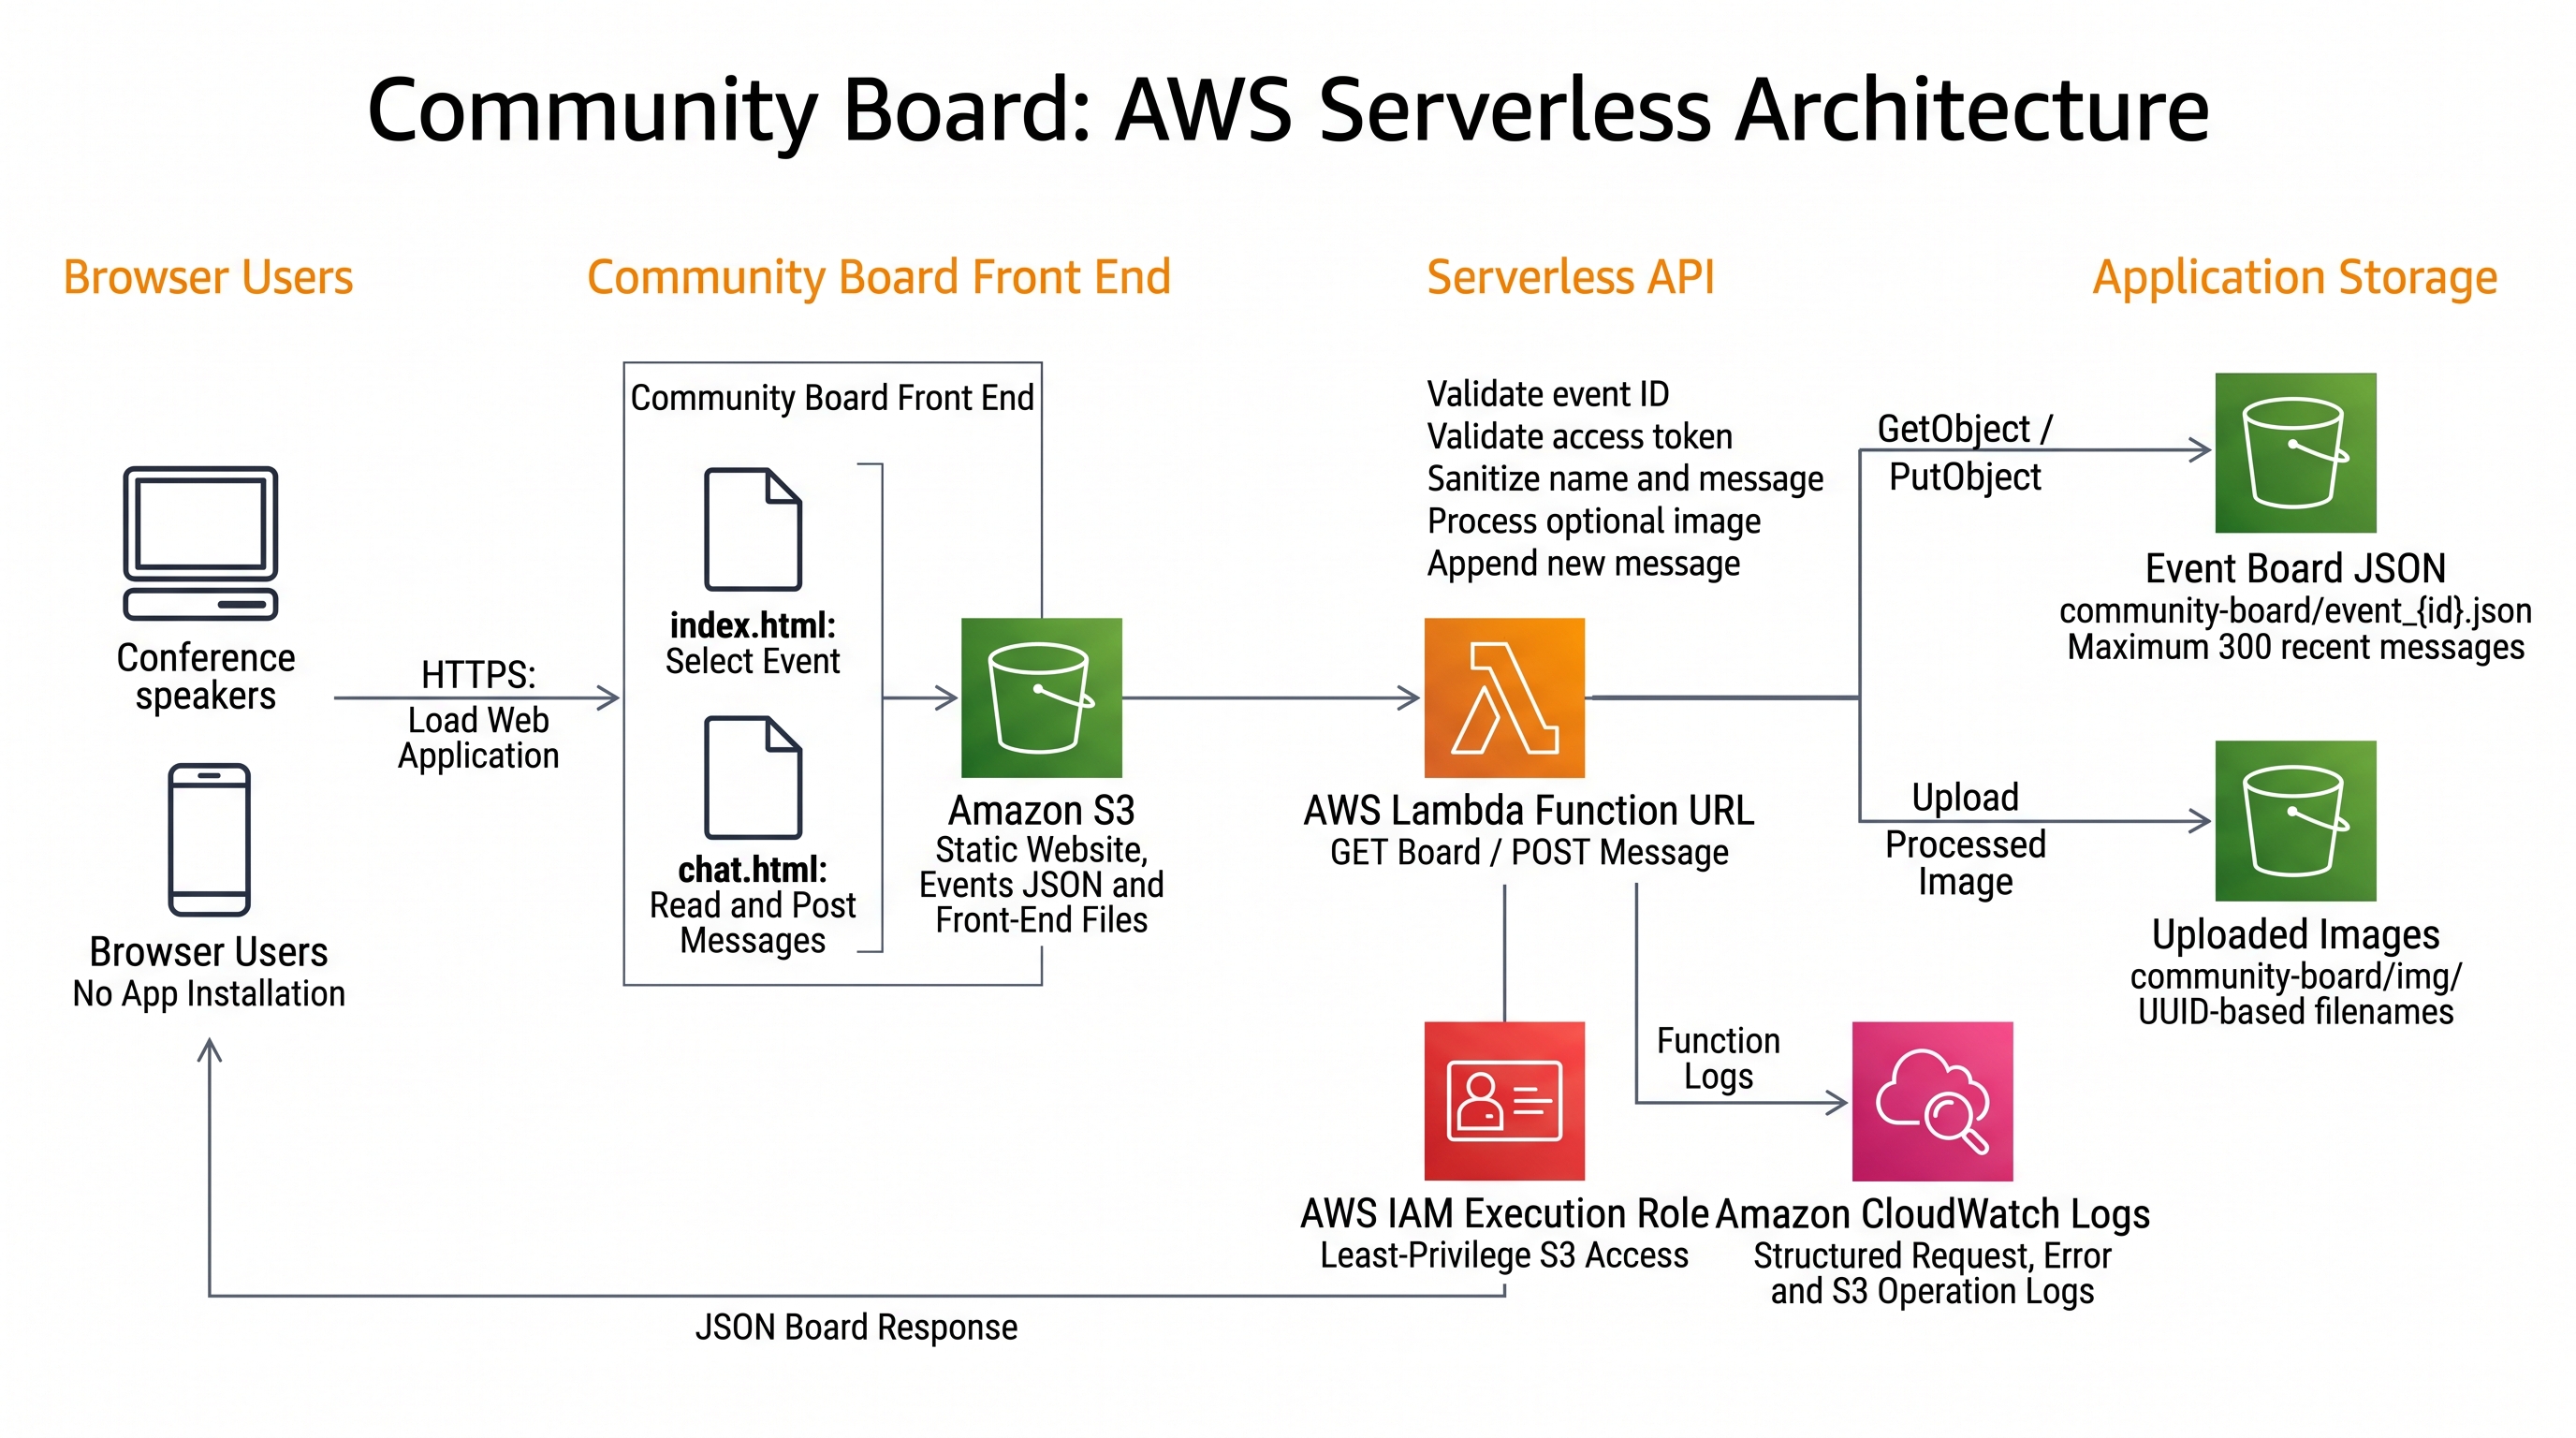Click the orange "Community Board Front End" heading
Image resolution: width=2576 pixels, height=1438 pixels.
[x=879, y=277]
